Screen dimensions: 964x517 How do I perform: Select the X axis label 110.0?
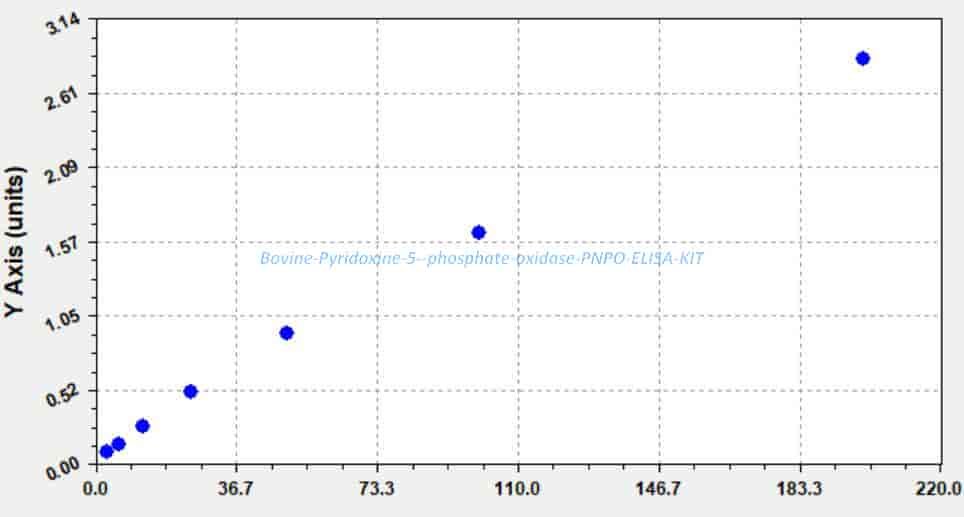pyautogui.click(x=518, y=489)
